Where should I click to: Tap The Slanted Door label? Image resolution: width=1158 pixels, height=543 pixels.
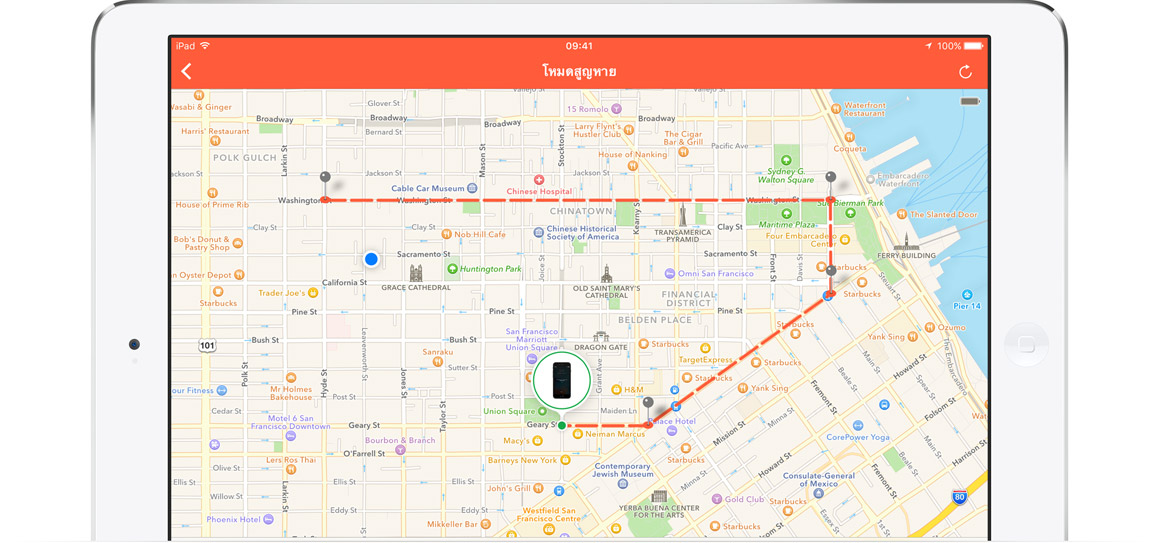click(x=943, y=214)
